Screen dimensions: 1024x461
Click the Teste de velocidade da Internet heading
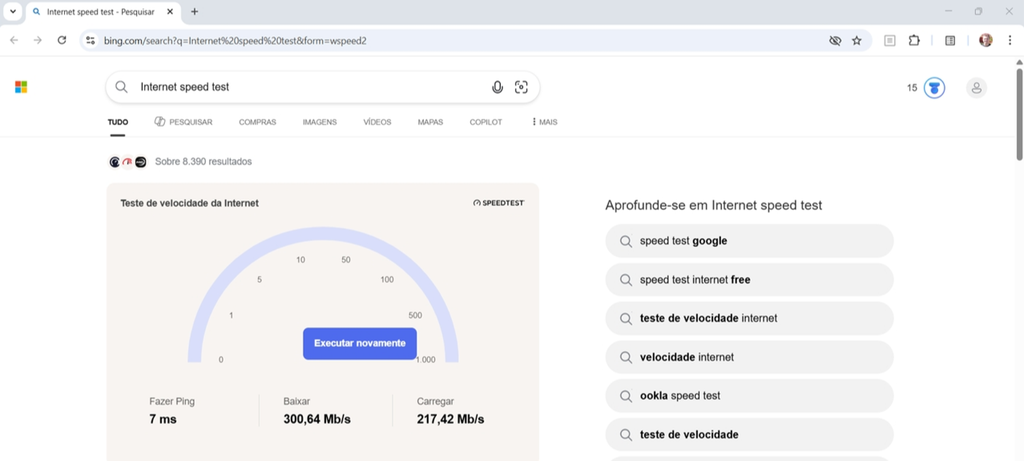(x=189, y=203)
